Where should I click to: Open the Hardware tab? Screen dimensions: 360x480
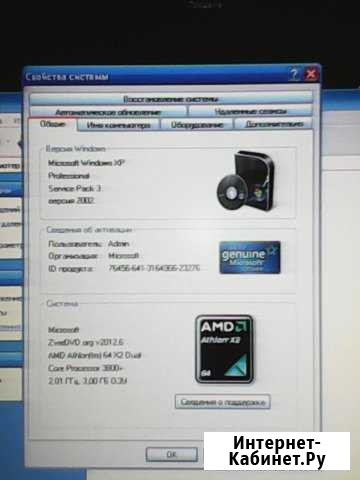(197, 125)
